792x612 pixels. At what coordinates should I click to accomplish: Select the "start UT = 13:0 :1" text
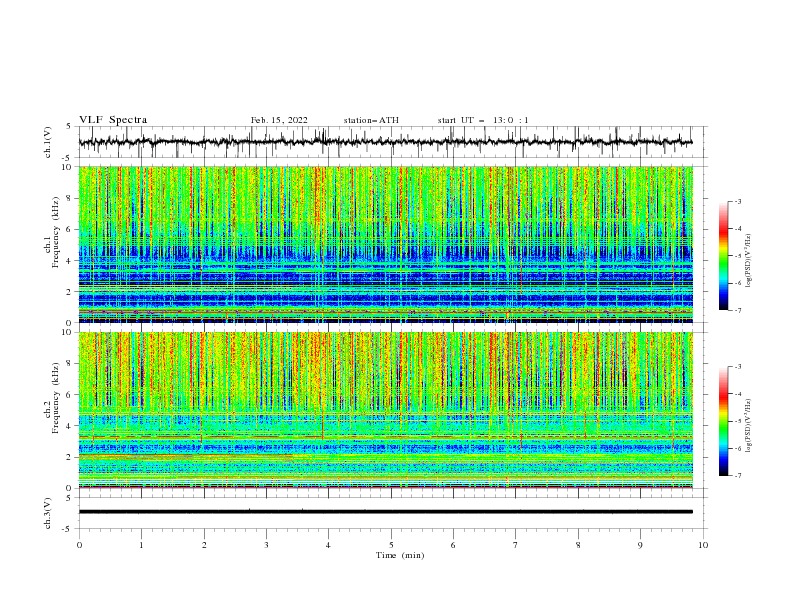point(483,120)
